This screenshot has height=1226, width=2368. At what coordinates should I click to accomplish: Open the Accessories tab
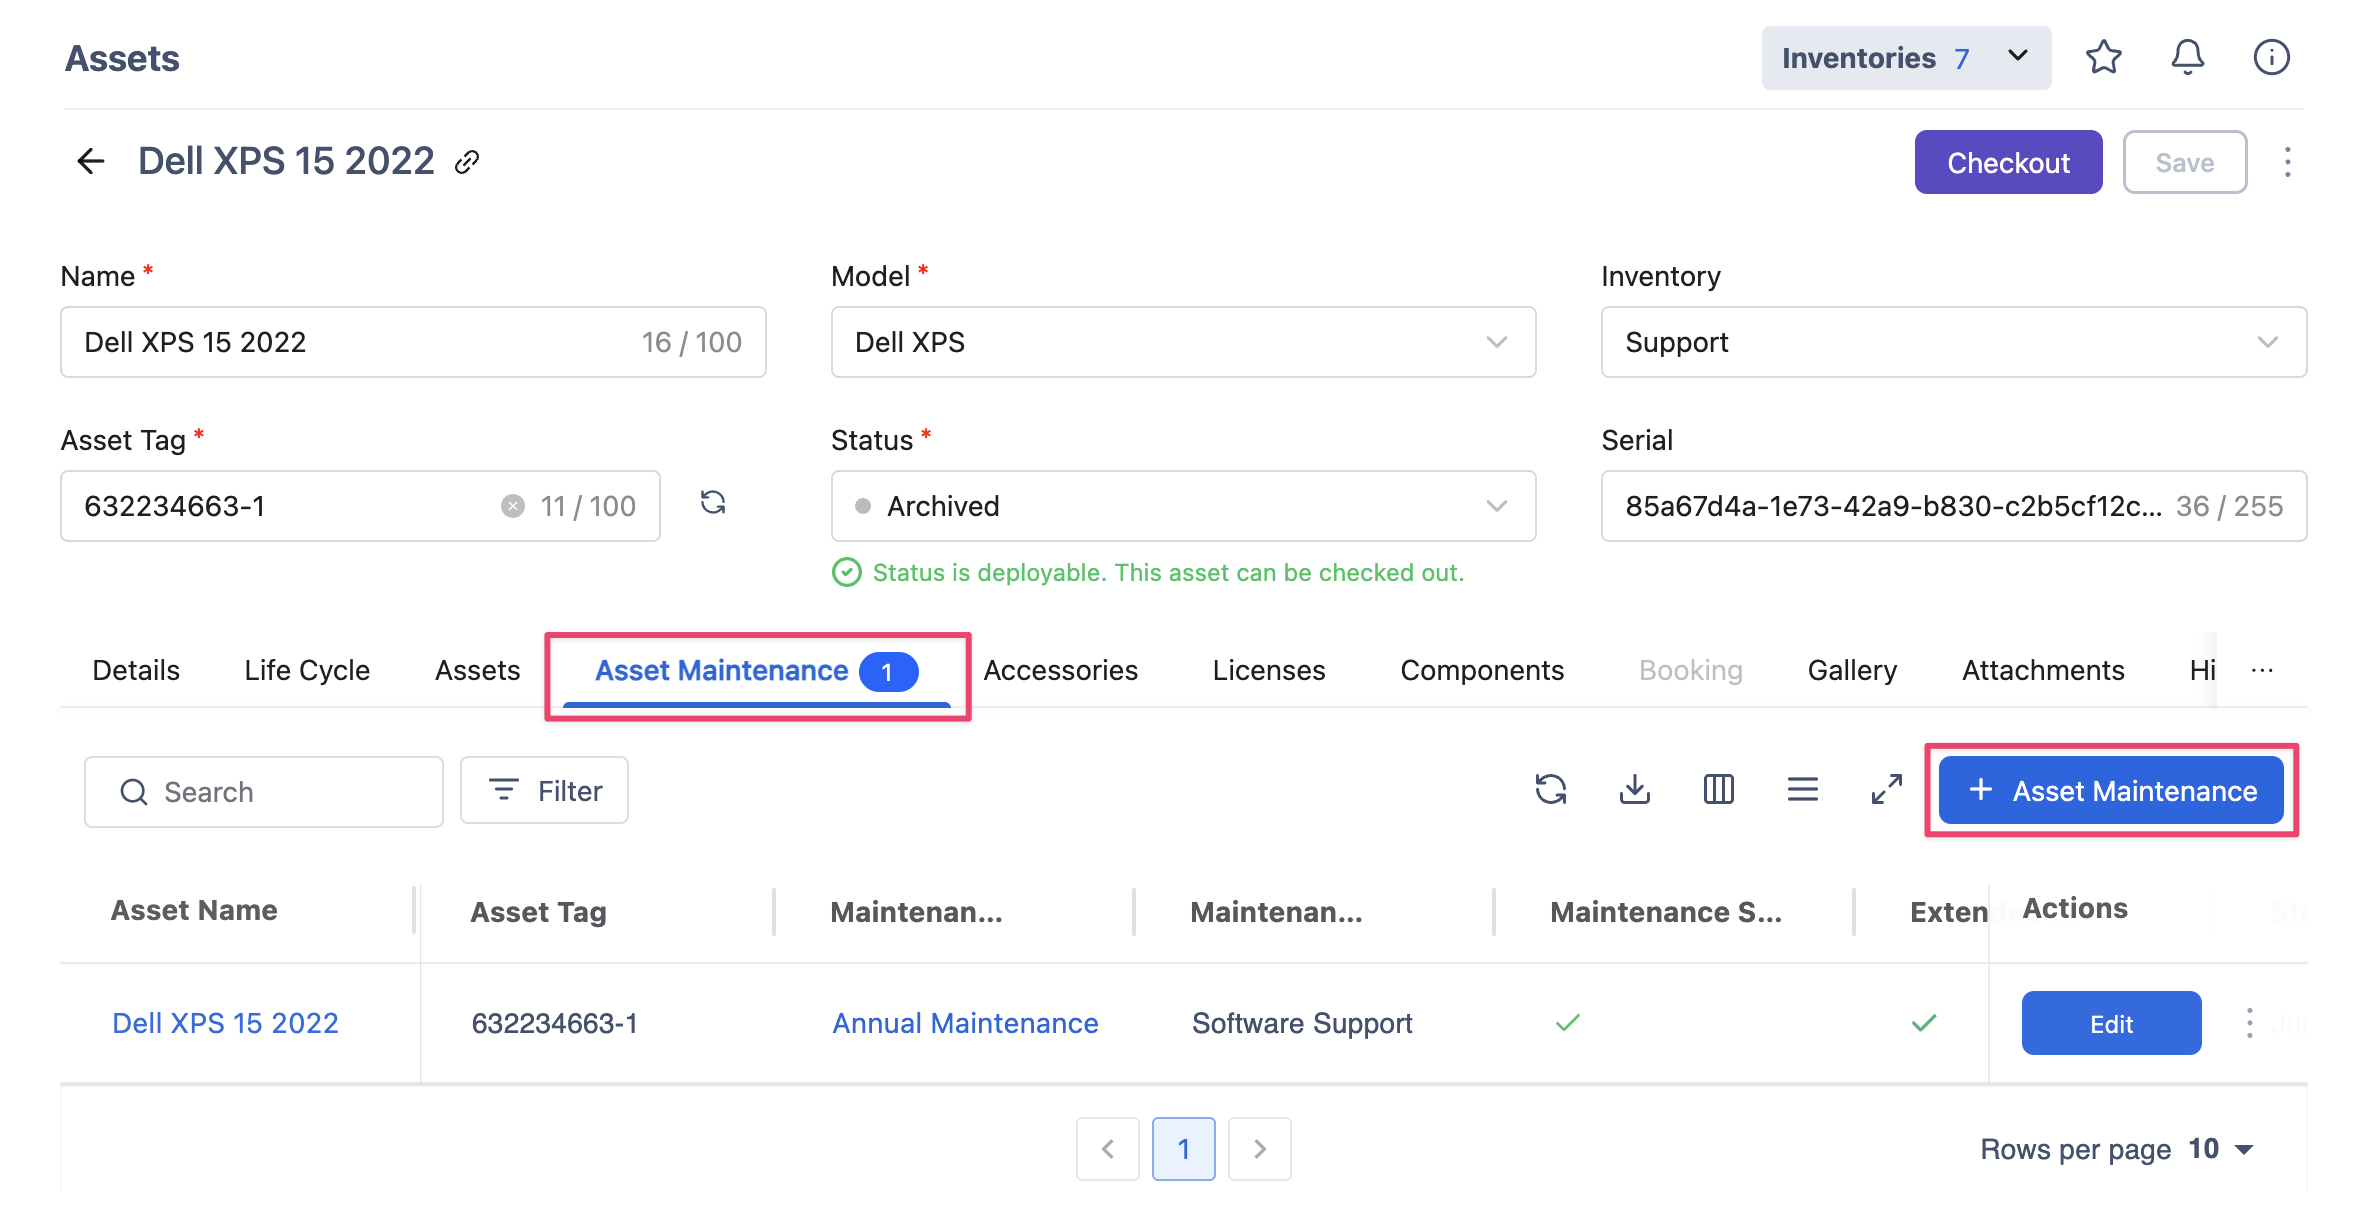[1060, 670]
